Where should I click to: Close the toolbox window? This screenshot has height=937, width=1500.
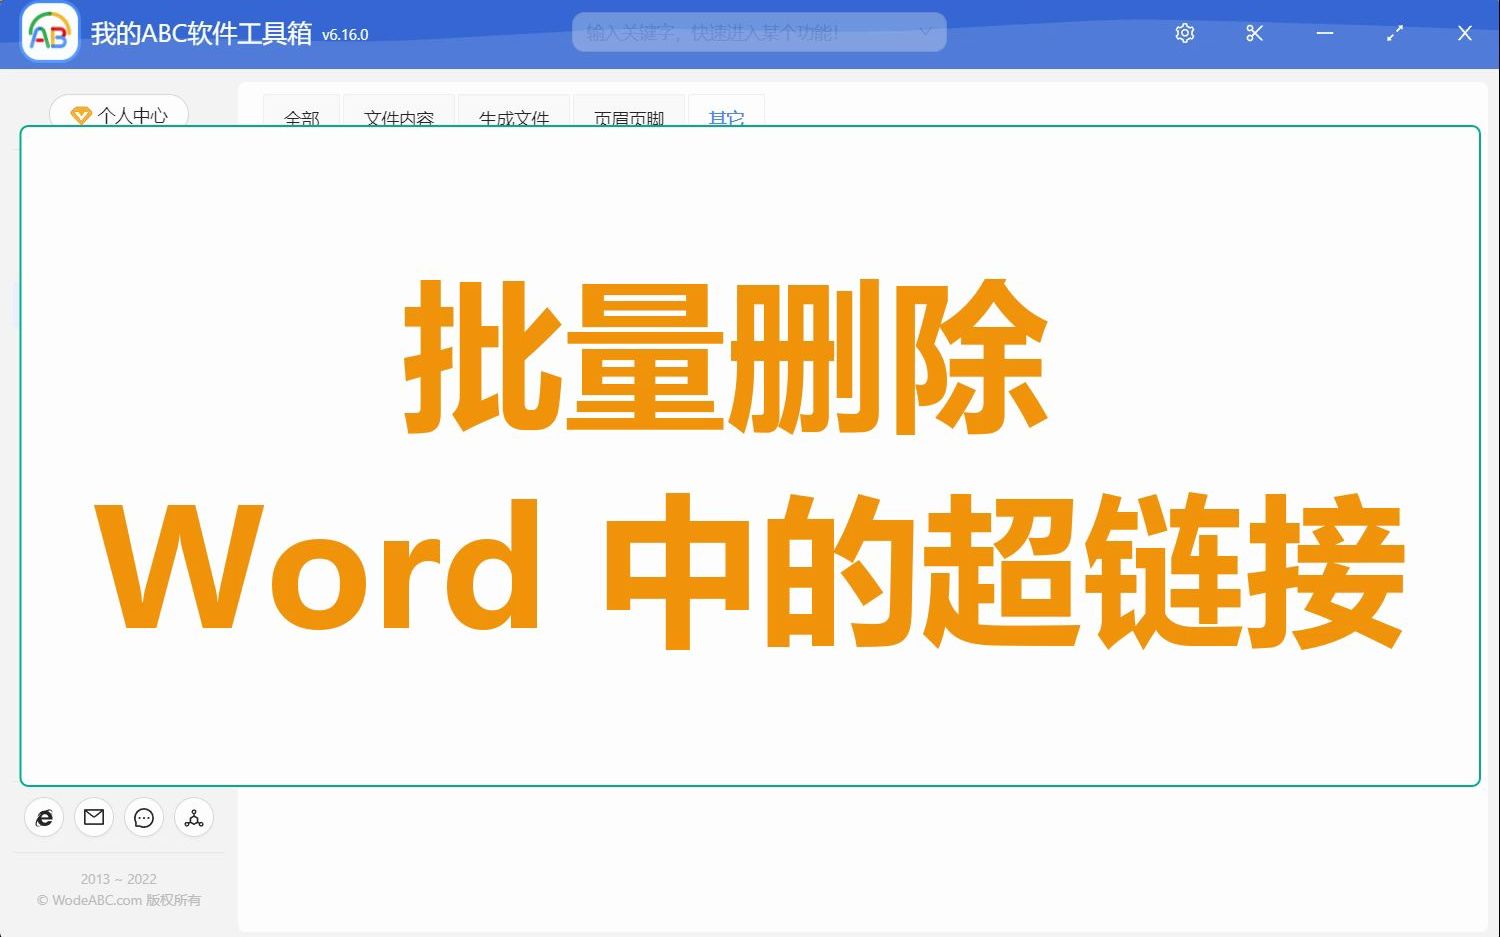[x=1465, y=33]
